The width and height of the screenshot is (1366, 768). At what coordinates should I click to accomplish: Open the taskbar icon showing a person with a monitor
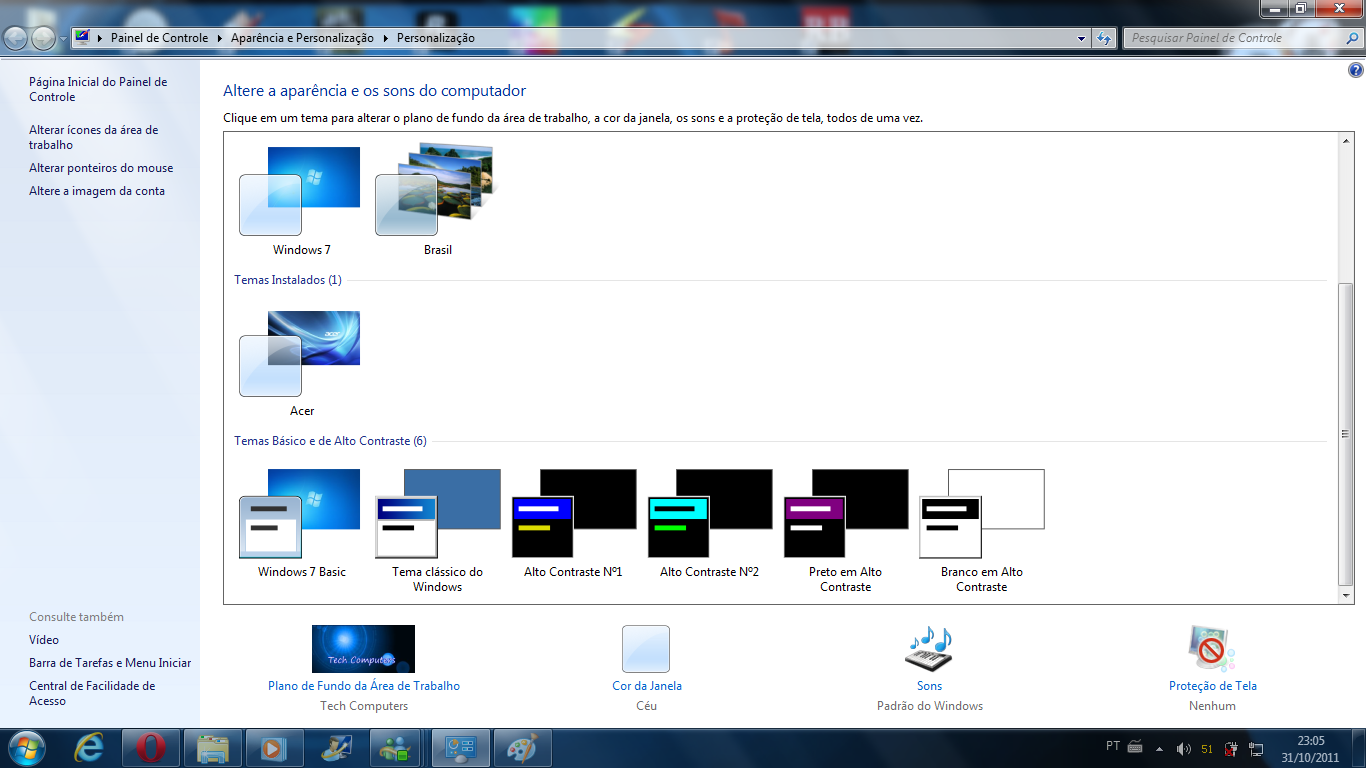(x=337, y=748)
